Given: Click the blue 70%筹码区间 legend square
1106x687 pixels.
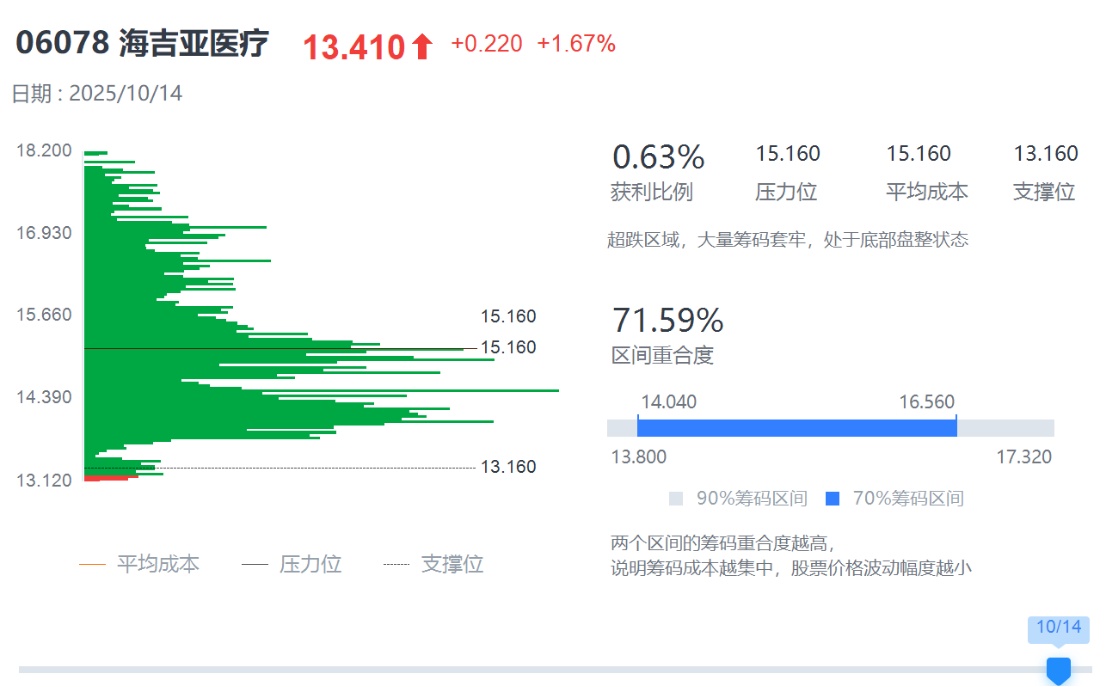Looking at the screenshot, I should (833, 499).
